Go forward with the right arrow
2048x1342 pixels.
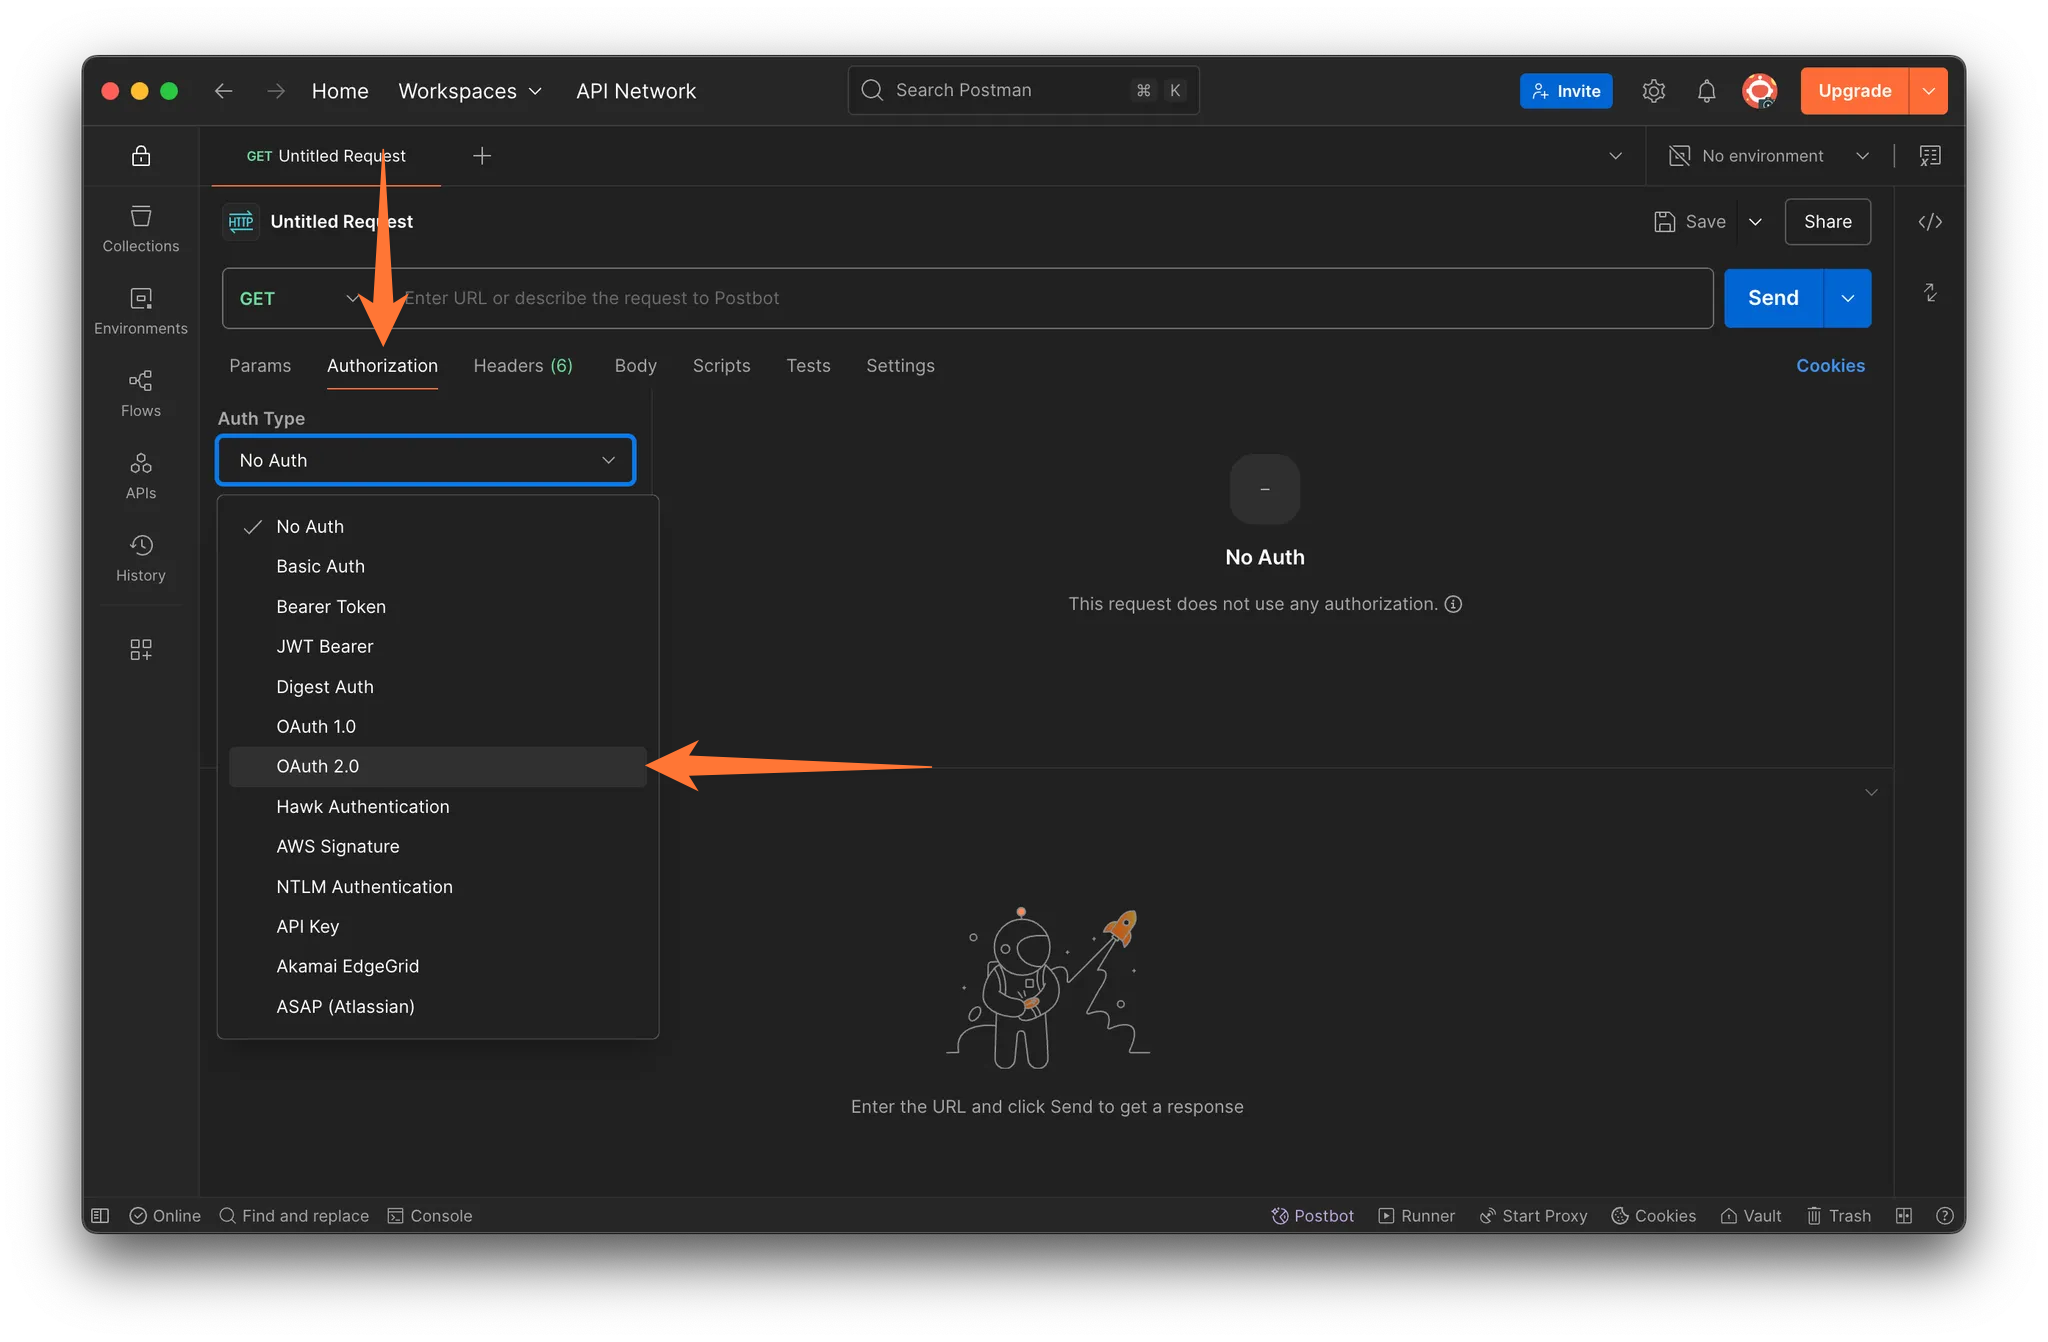coord(276,91)
